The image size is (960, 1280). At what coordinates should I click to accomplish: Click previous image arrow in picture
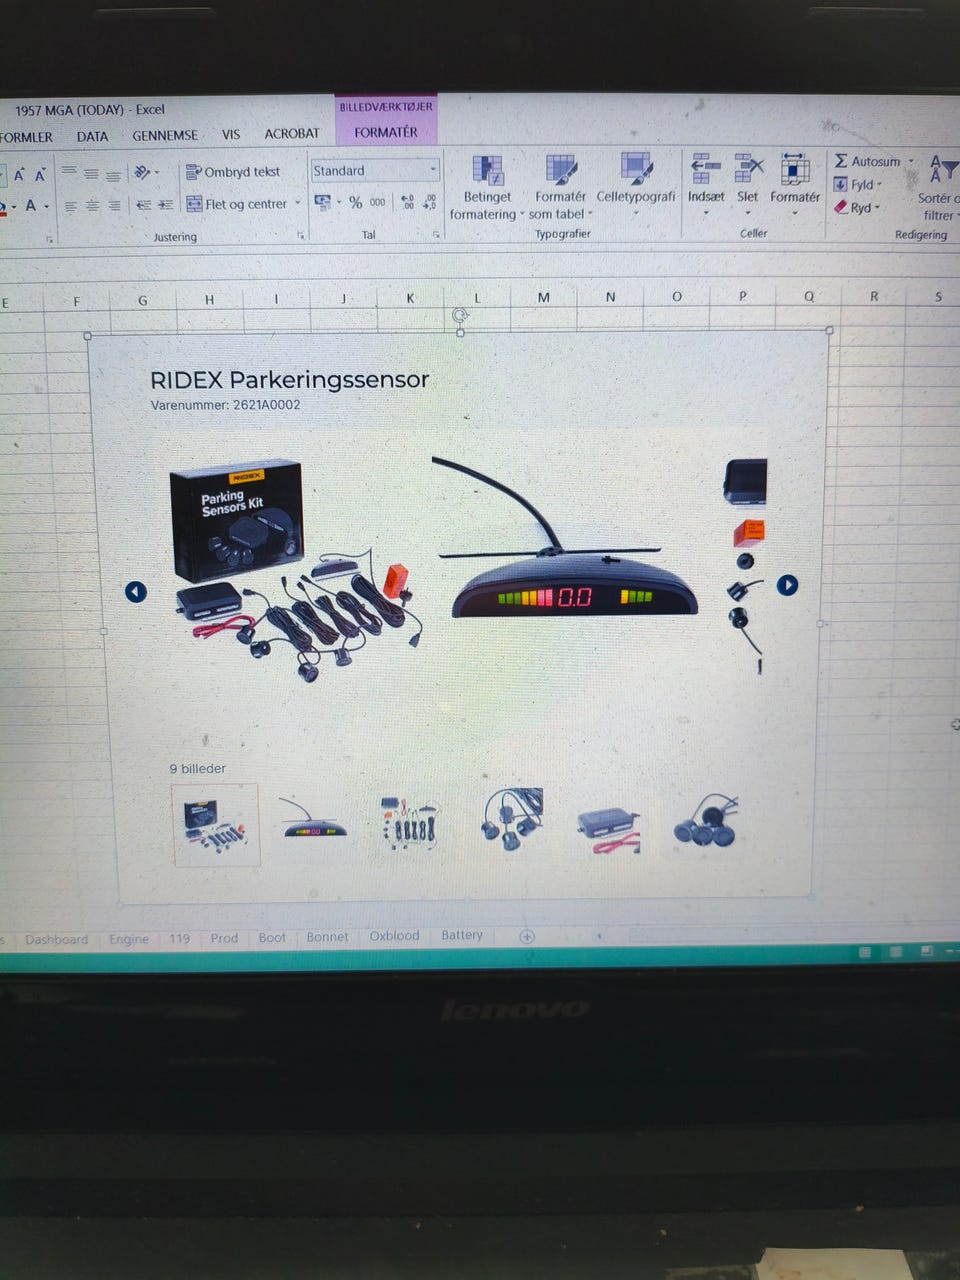coord(136,592)
